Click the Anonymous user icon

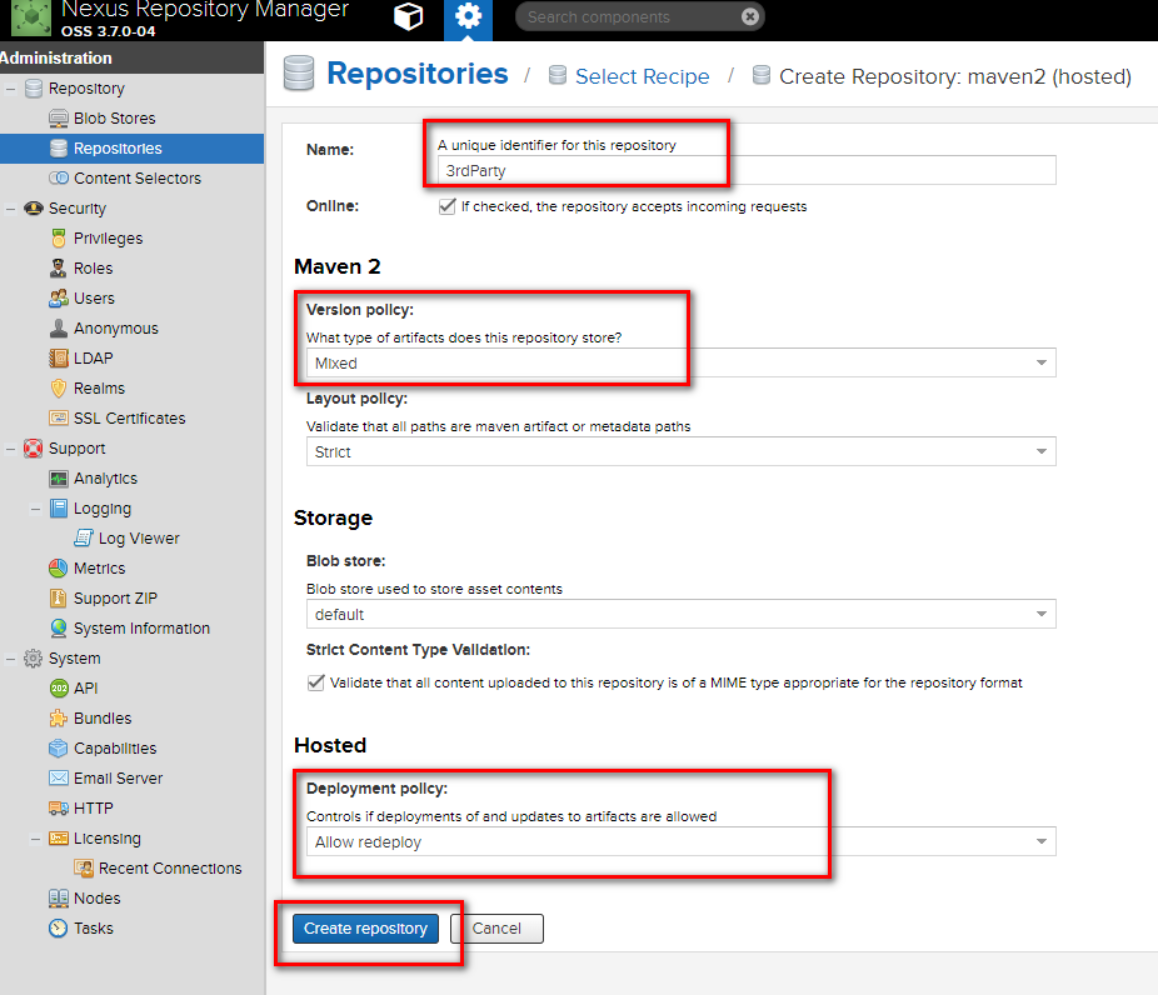58,328
